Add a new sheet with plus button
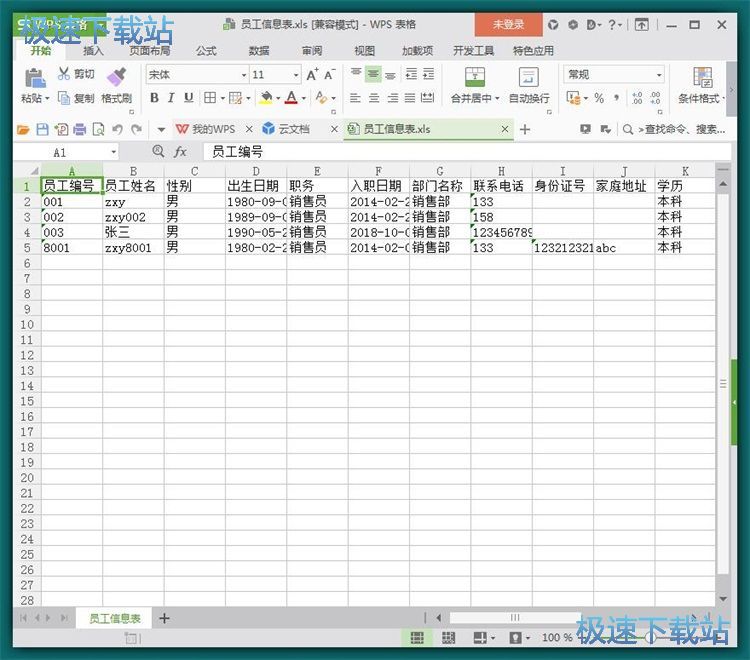750x660 pixels. point(164,618)
